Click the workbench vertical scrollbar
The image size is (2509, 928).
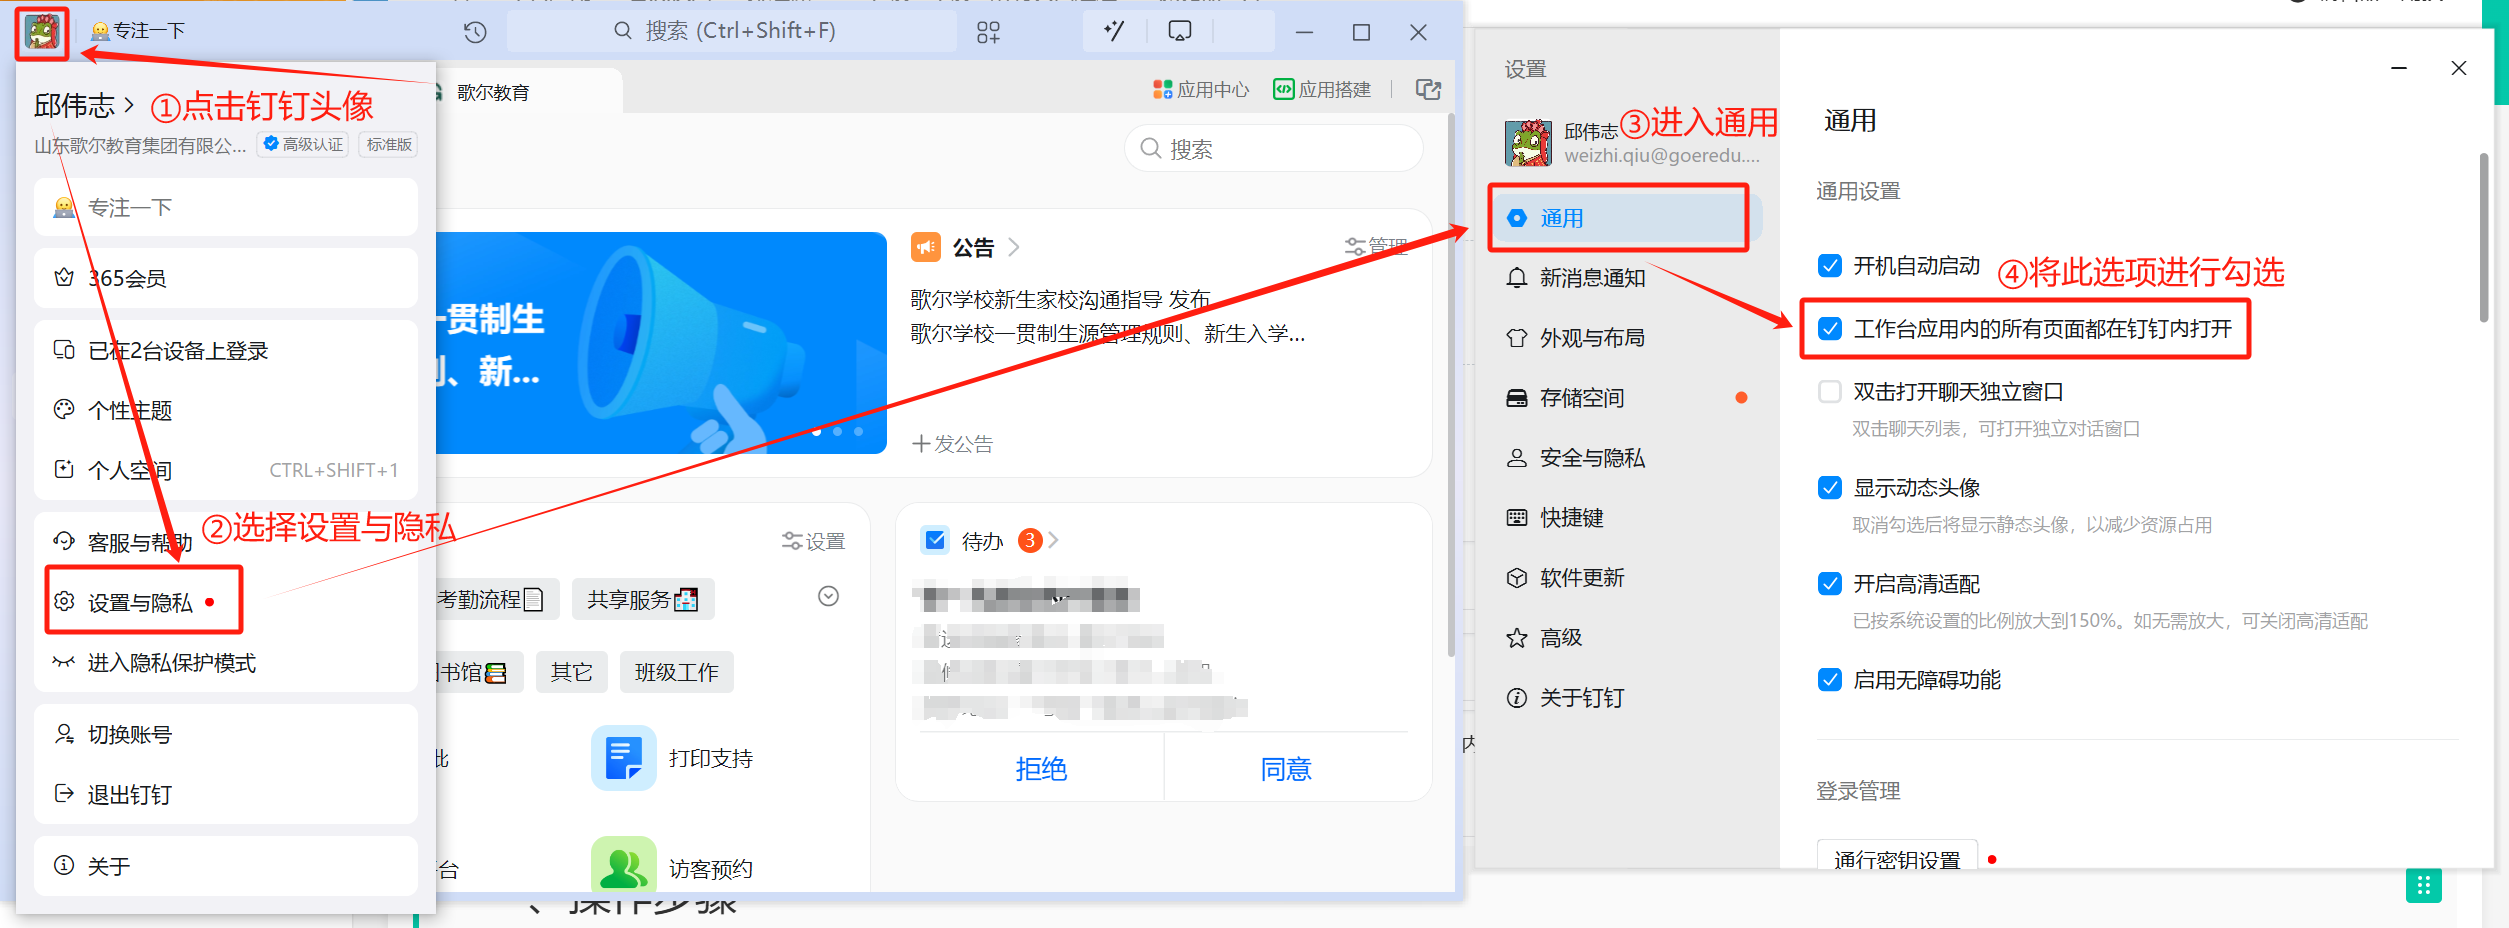point(1451,385)
